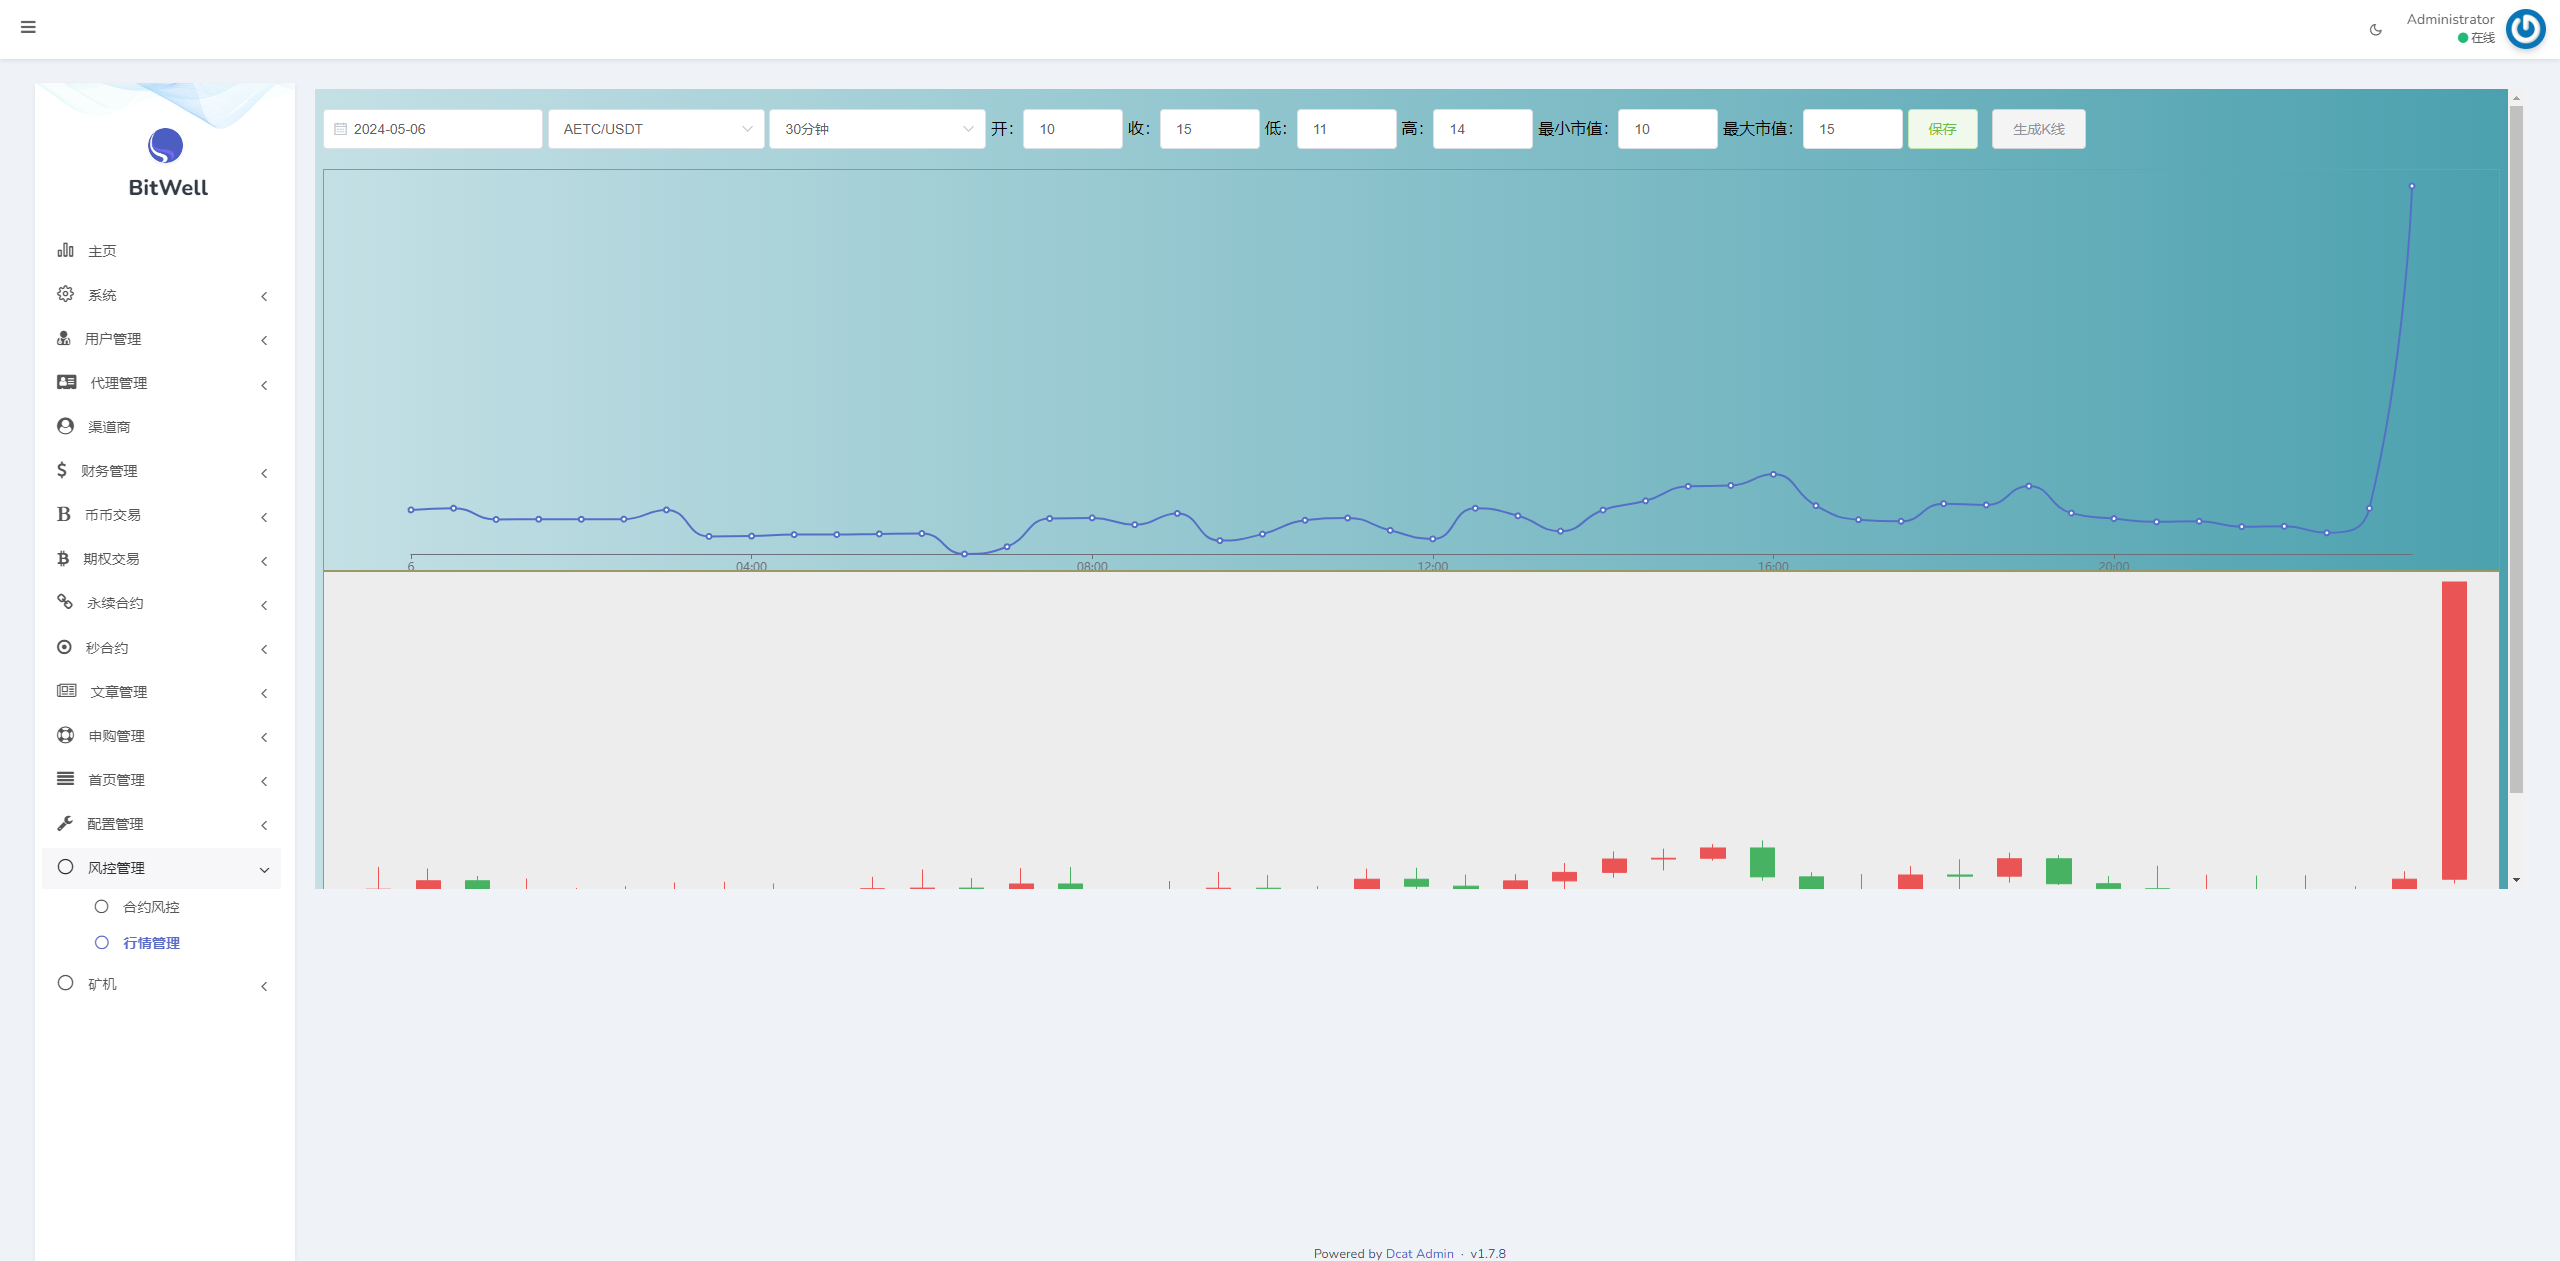Click the 系统 gear icon
This screenshot has width=2560, height=1261.
[x=65, y=294]
